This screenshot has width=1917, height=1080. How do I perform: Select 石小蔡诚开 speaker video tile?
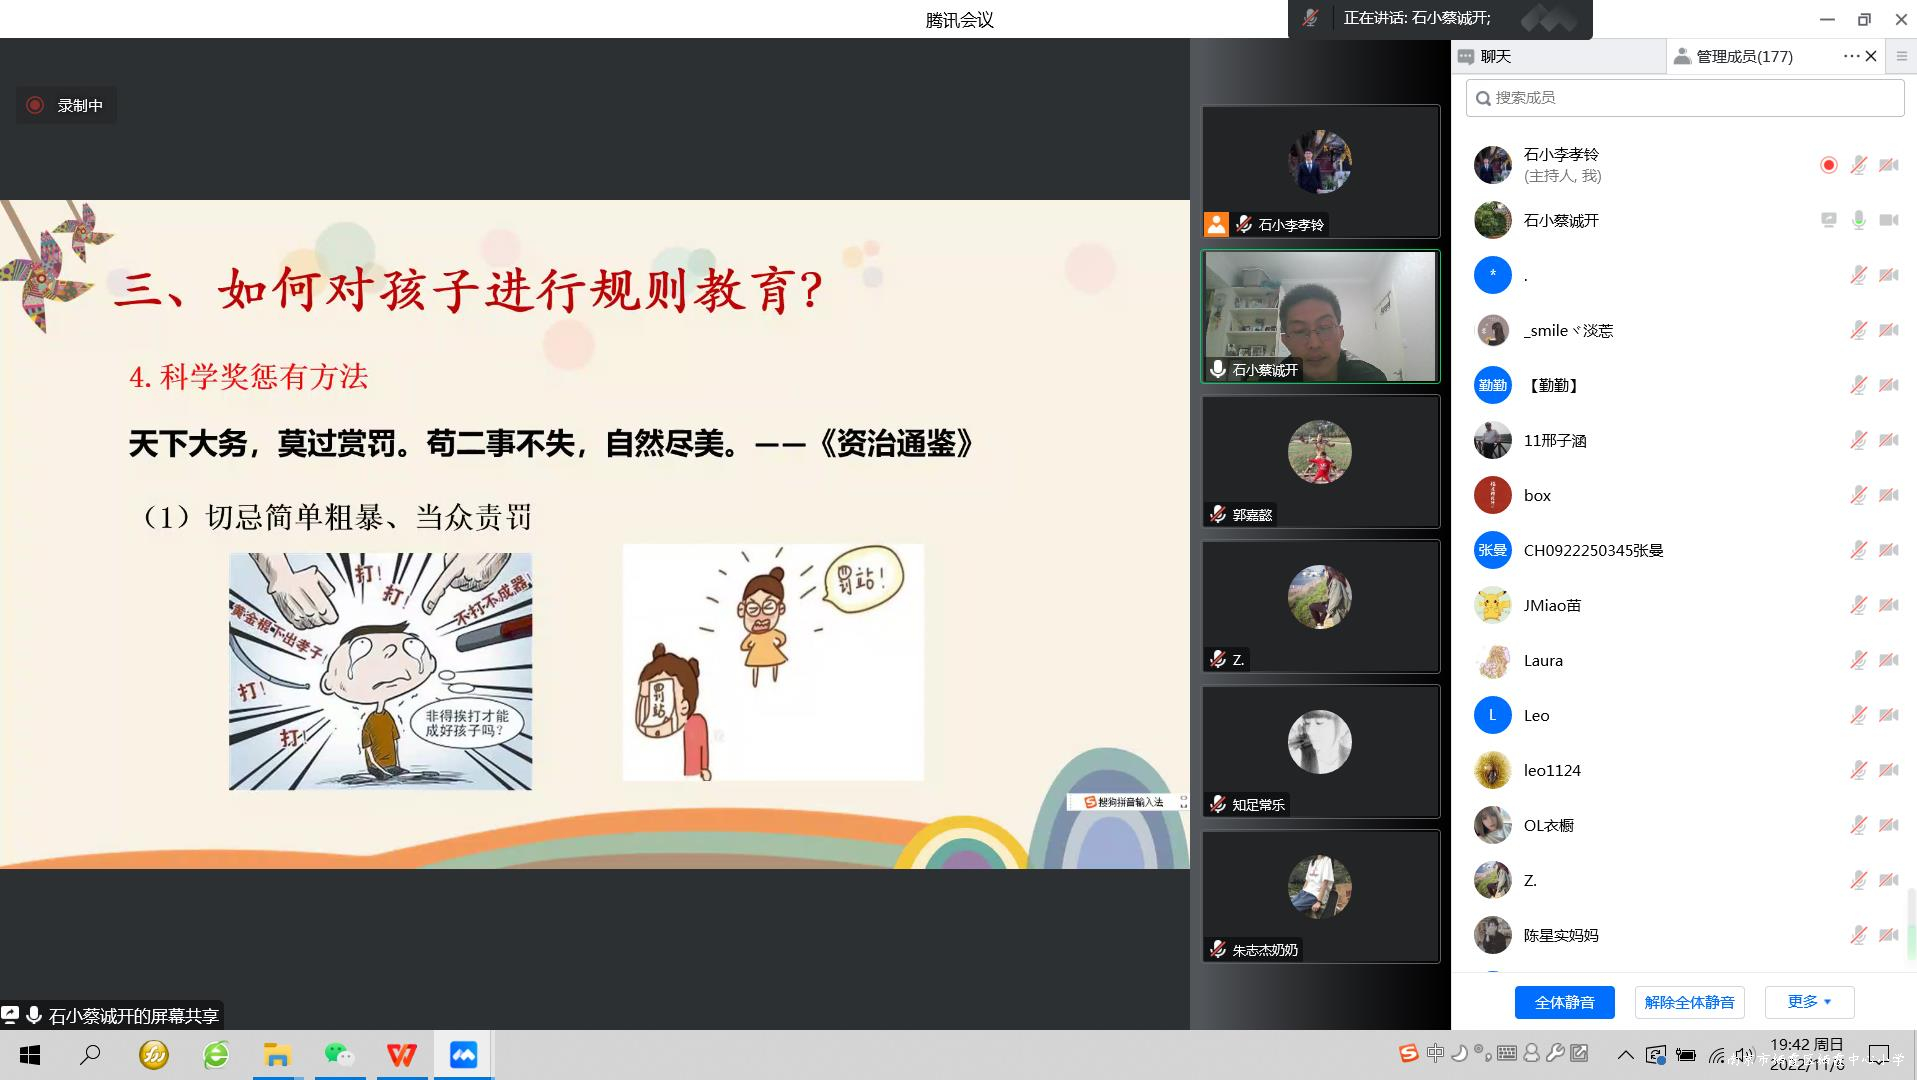coord(1320,316)
